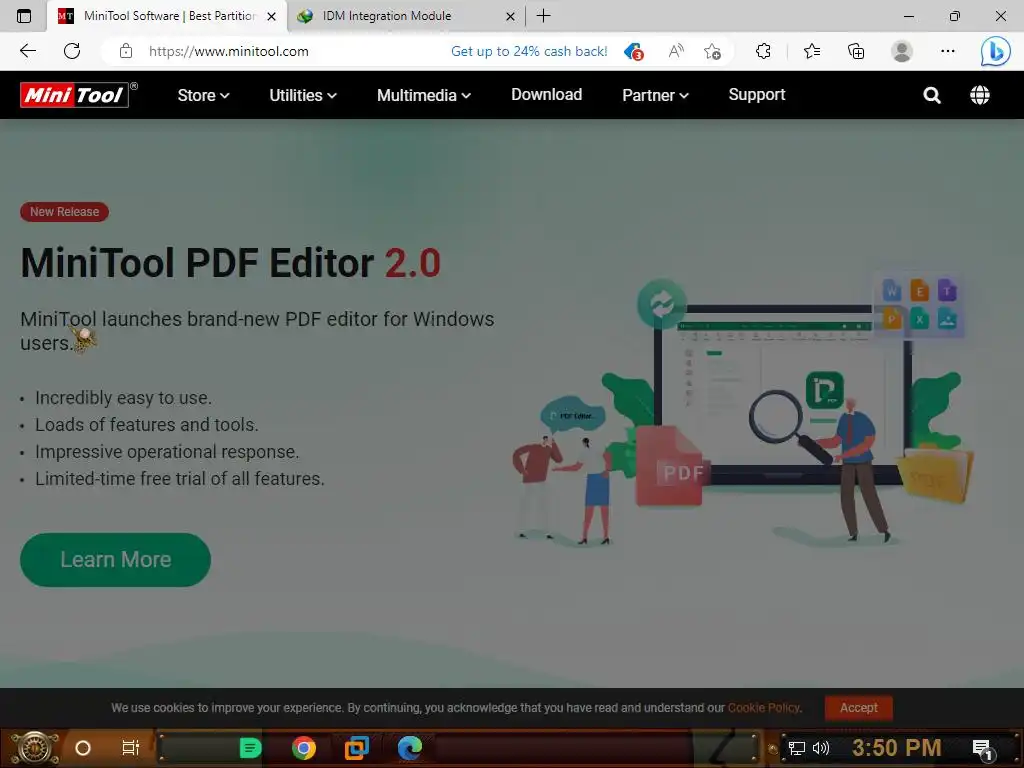Open Microsoft Edge taskbar icon
The height and width of the screenshot is (768, 1024).
(x=410, y=748)
